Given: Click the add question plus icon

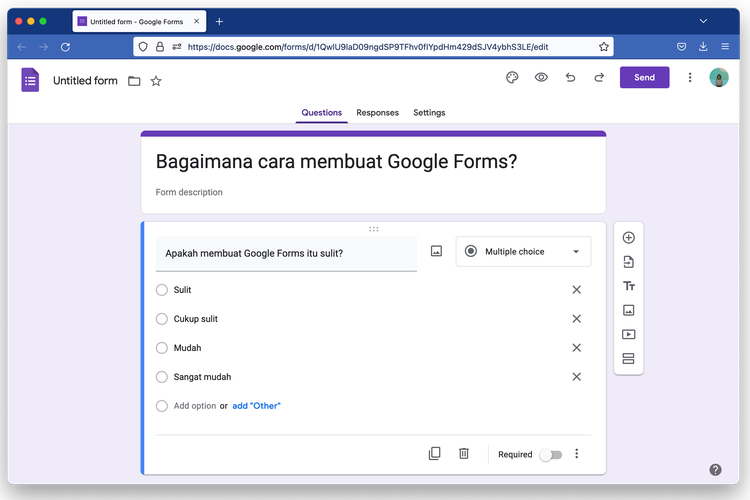Looking at the screenshot, I should 628,238.
